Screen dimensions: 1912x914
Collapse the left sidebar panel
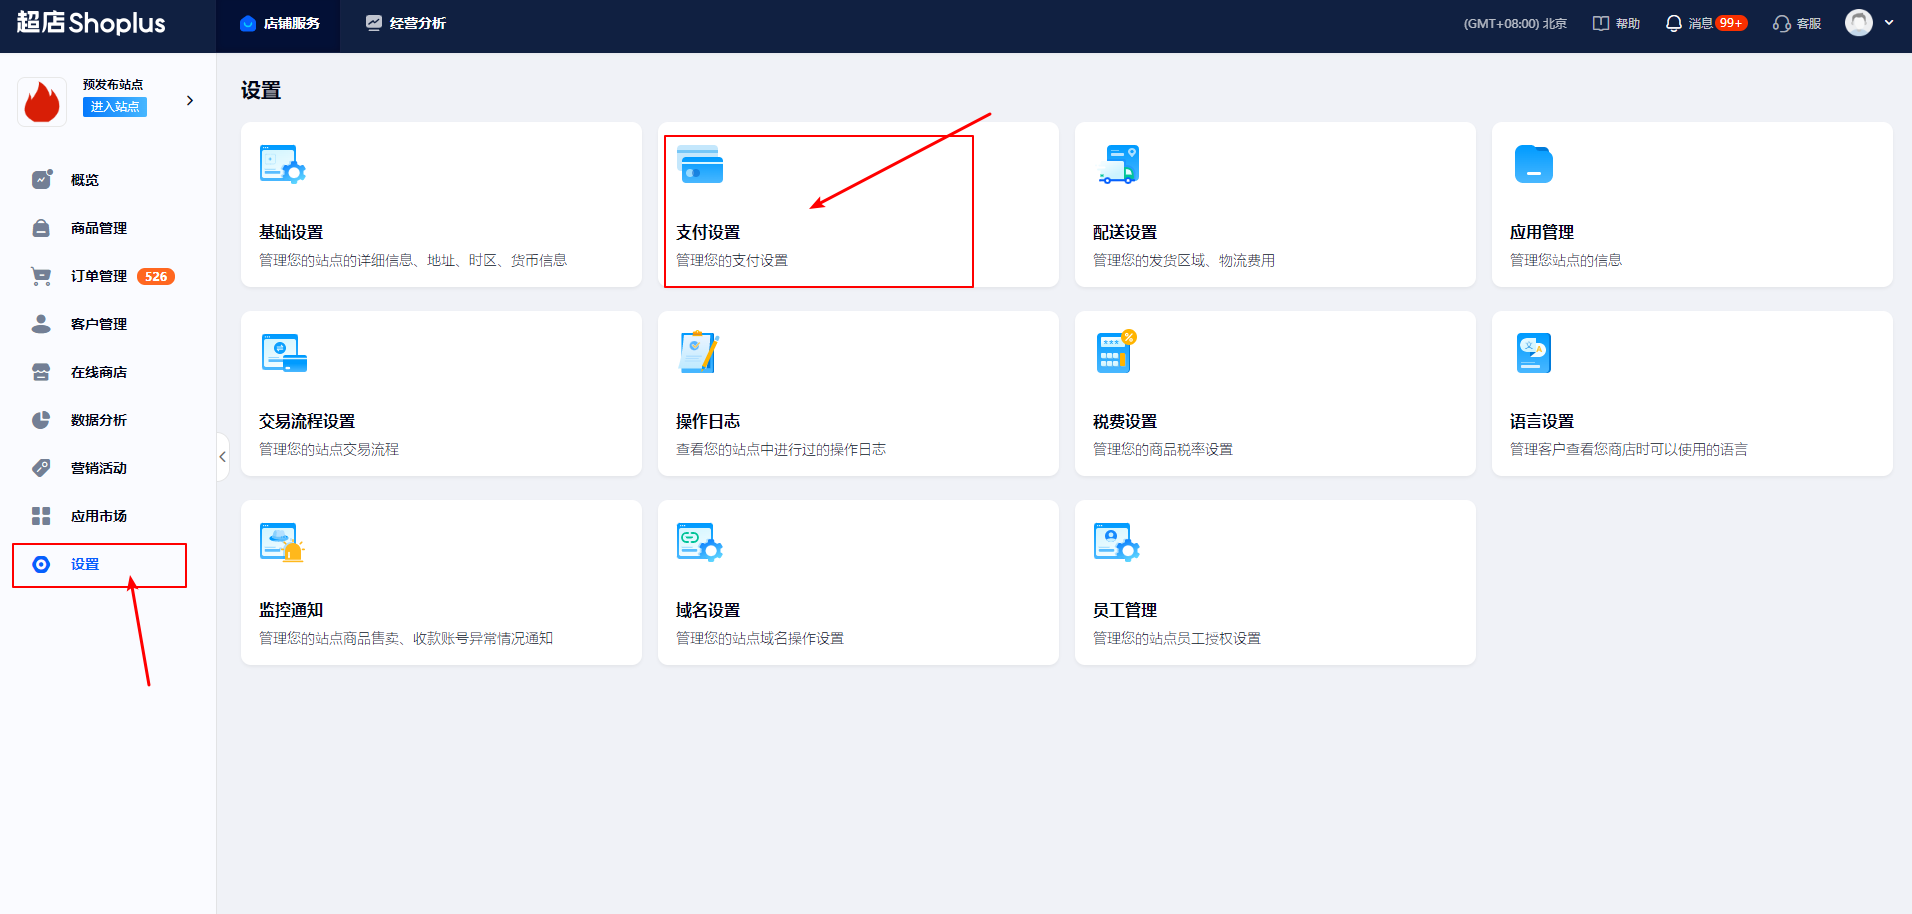pyautogui.click(x=222, y=457)
